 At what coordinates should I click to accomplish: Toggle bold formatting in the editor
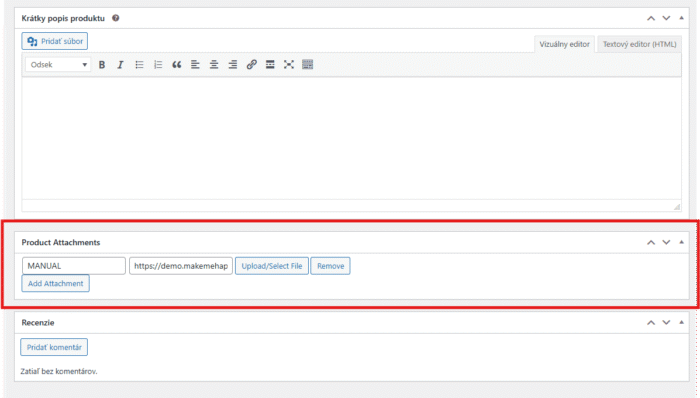[102, 65]
